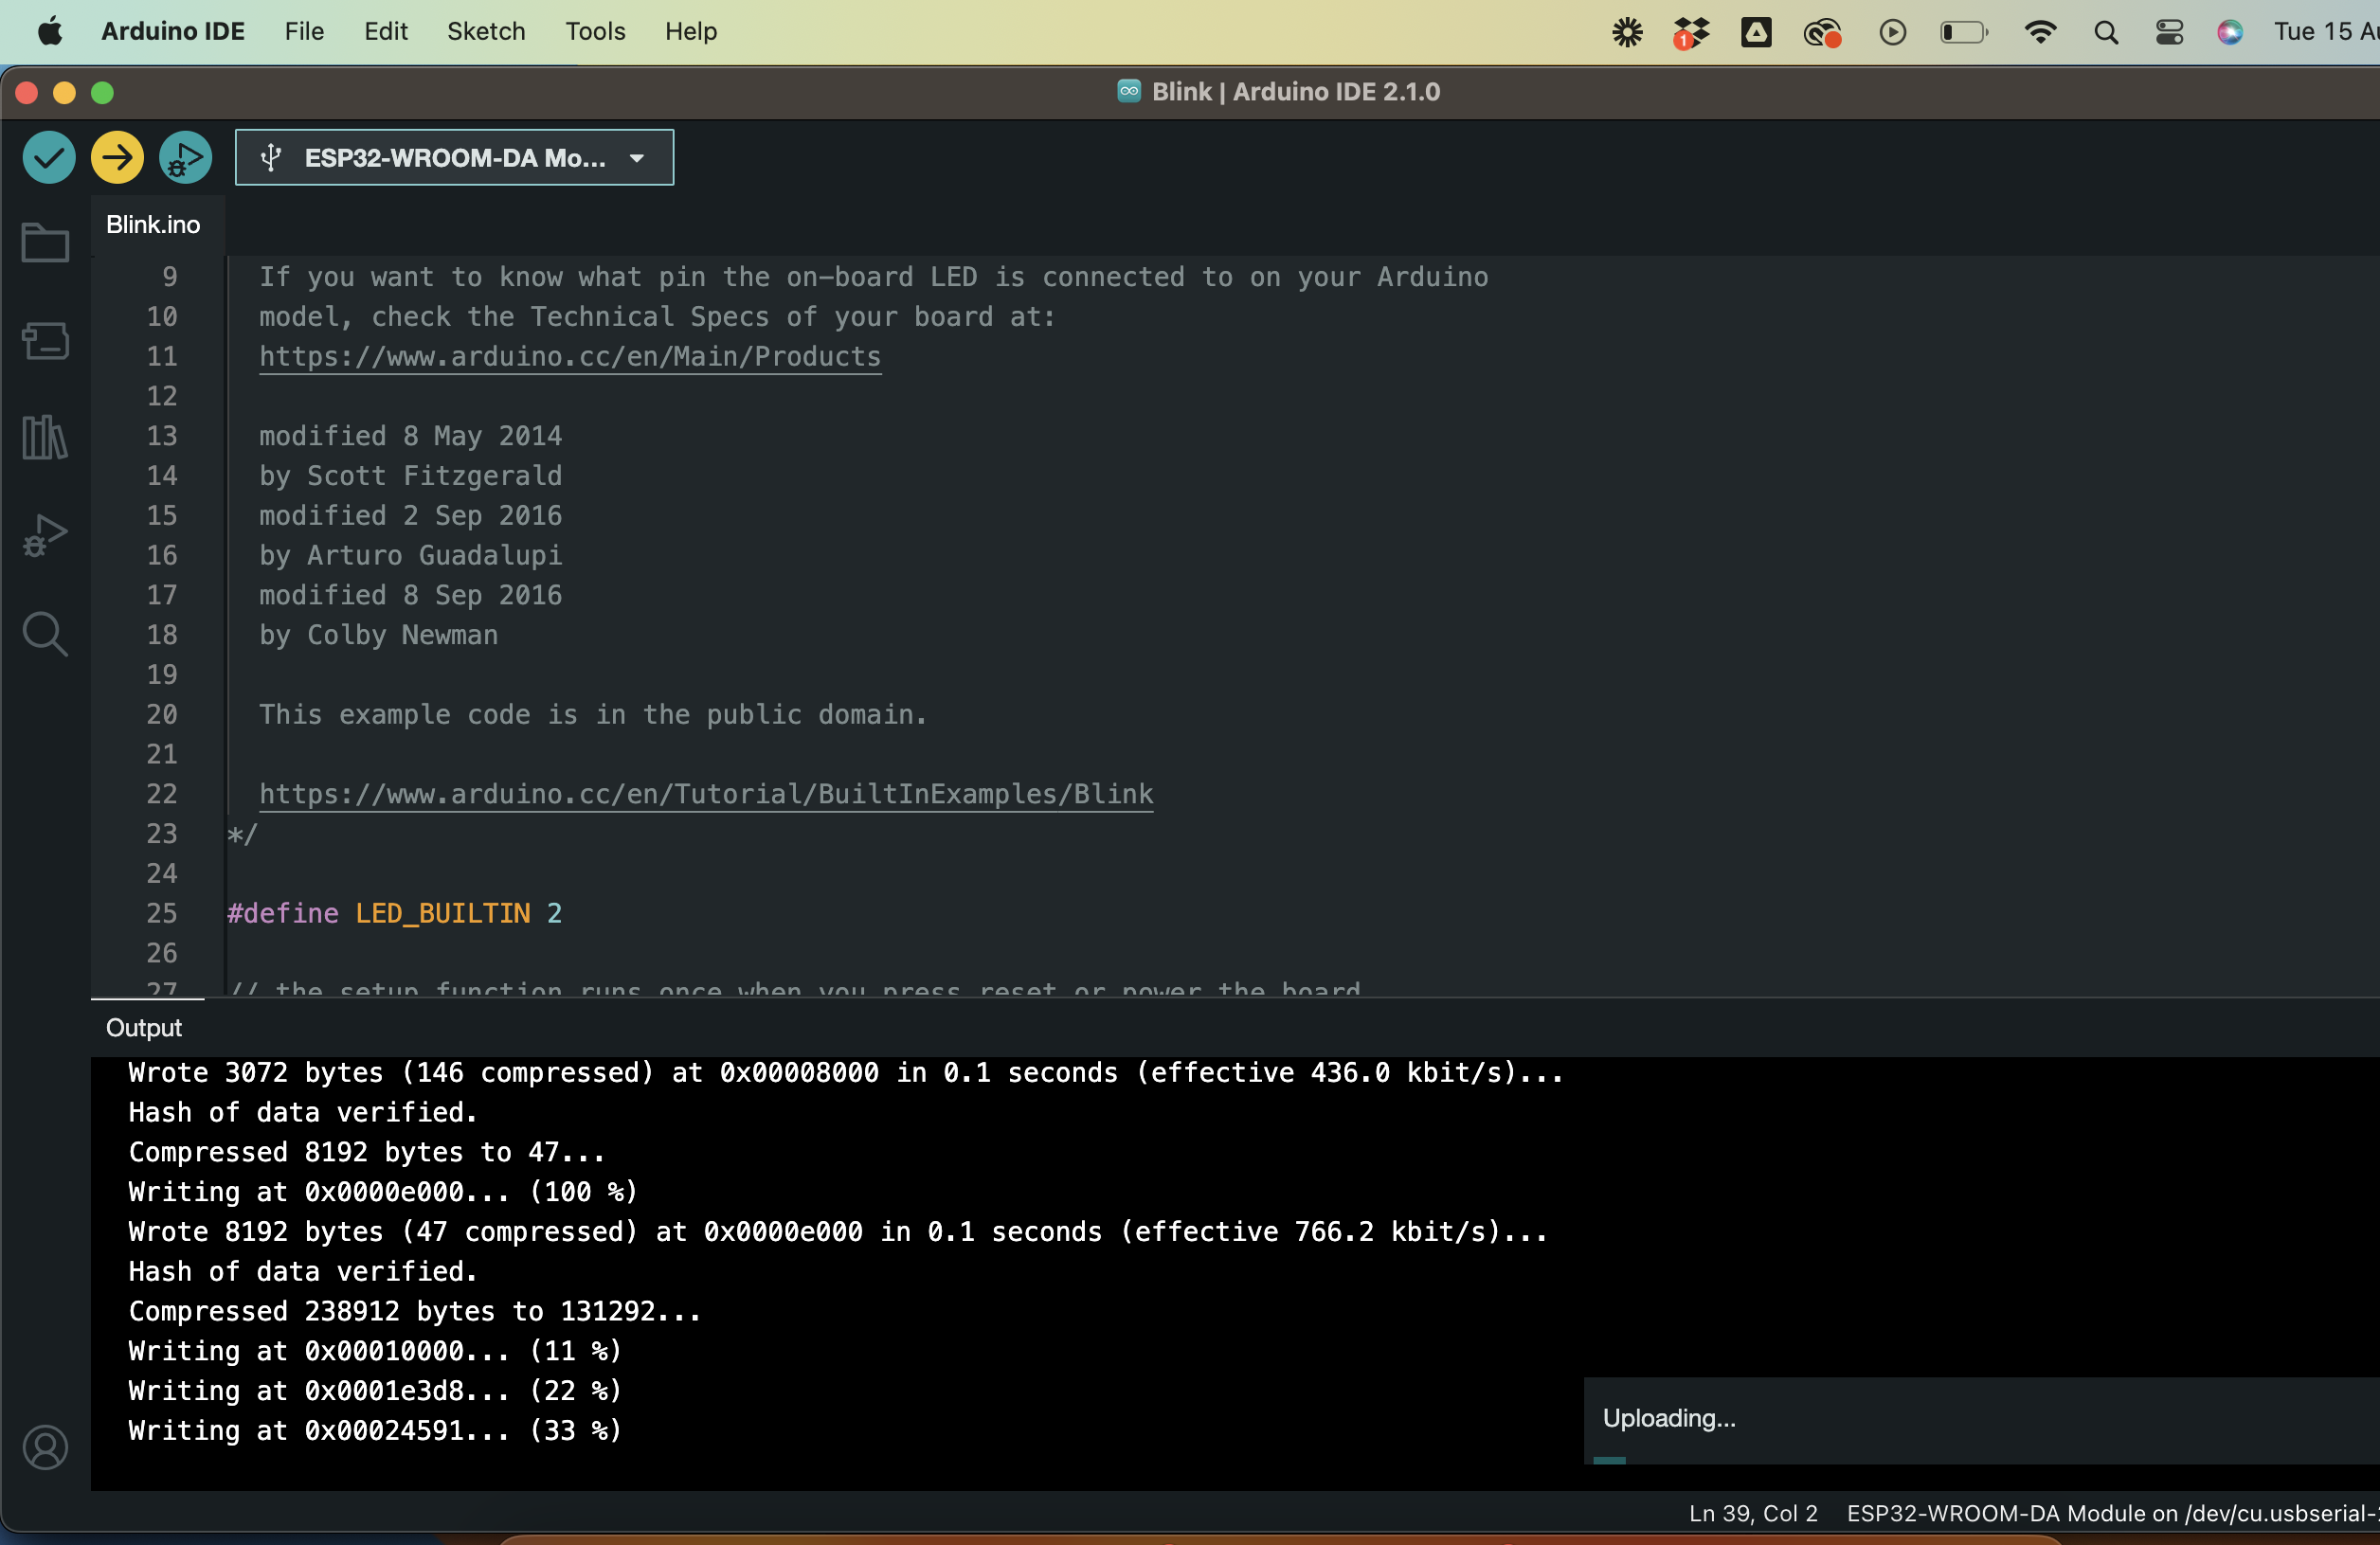
Task: Open the Edit menu
Action: coord(385,32)
